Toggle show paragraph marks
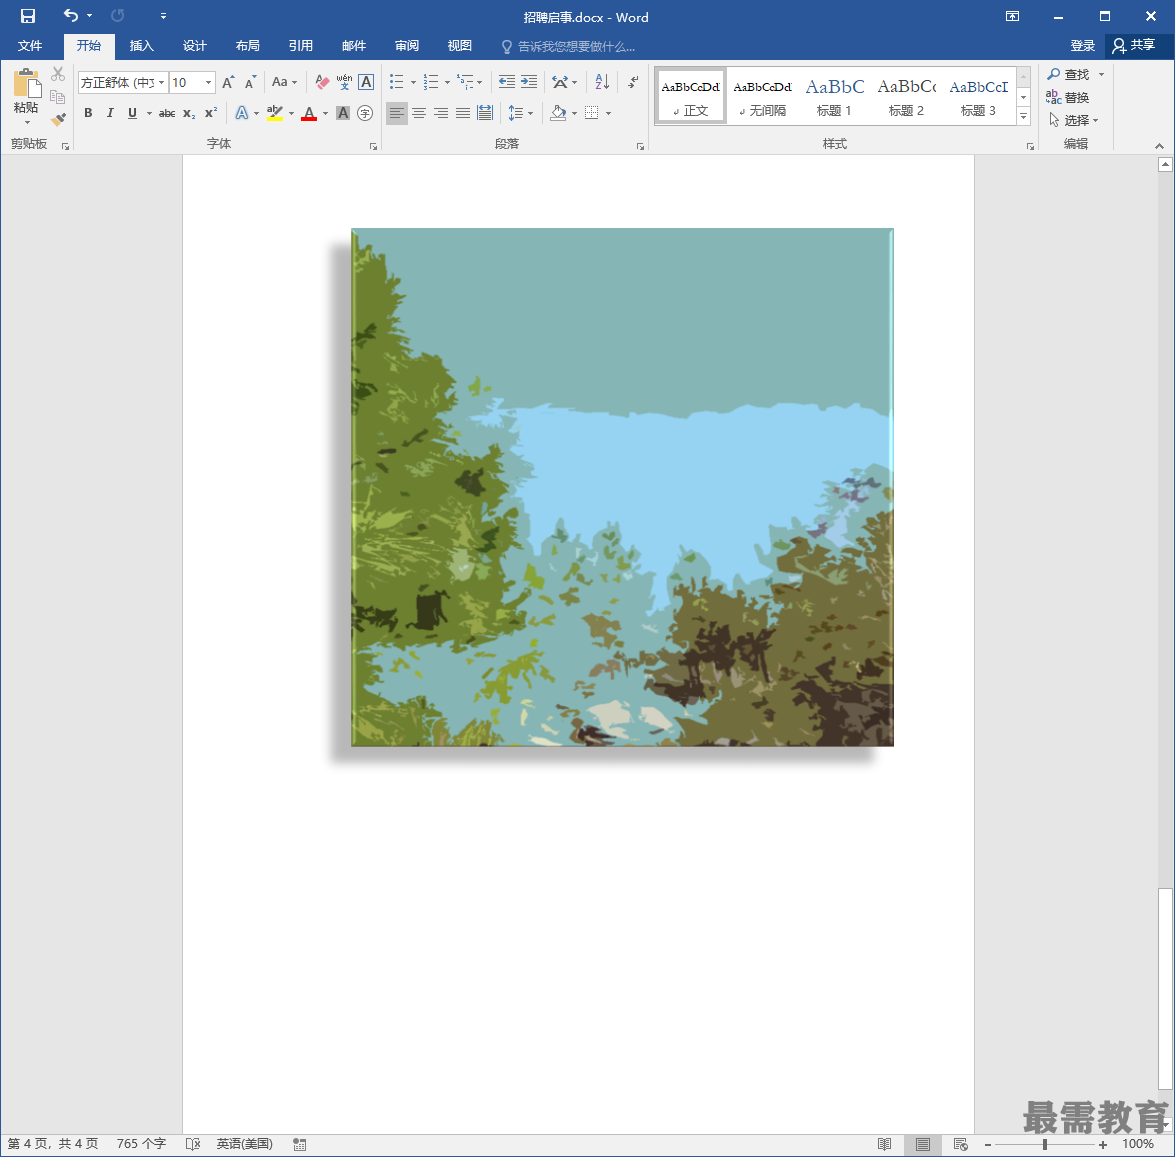 click(633, 82)
